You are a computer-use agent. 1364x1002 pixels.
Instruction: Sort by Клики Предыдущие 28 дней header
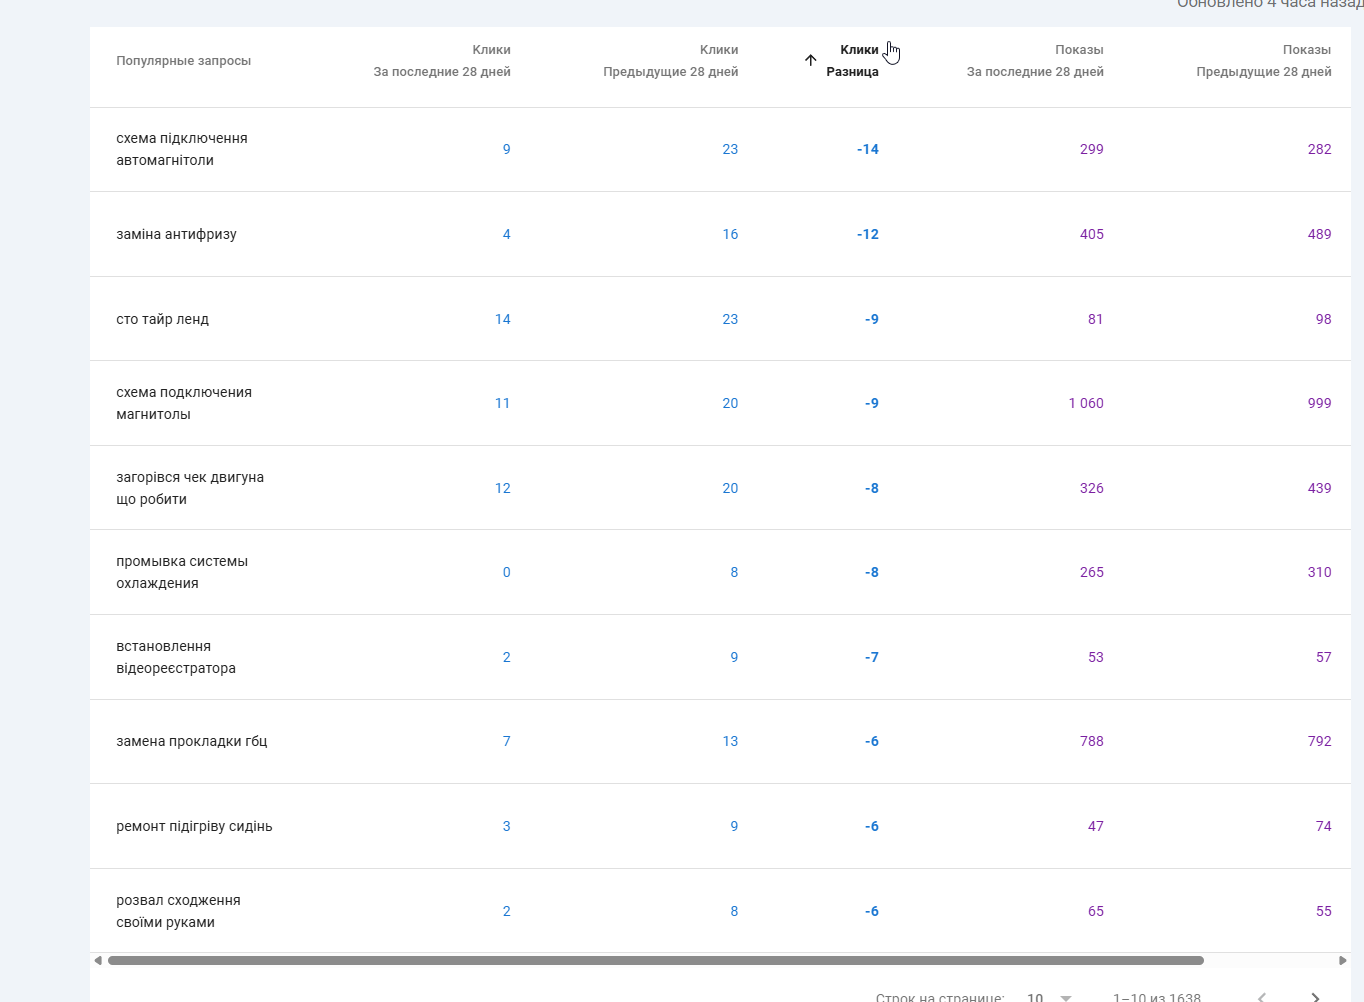(x=670, y=60)
